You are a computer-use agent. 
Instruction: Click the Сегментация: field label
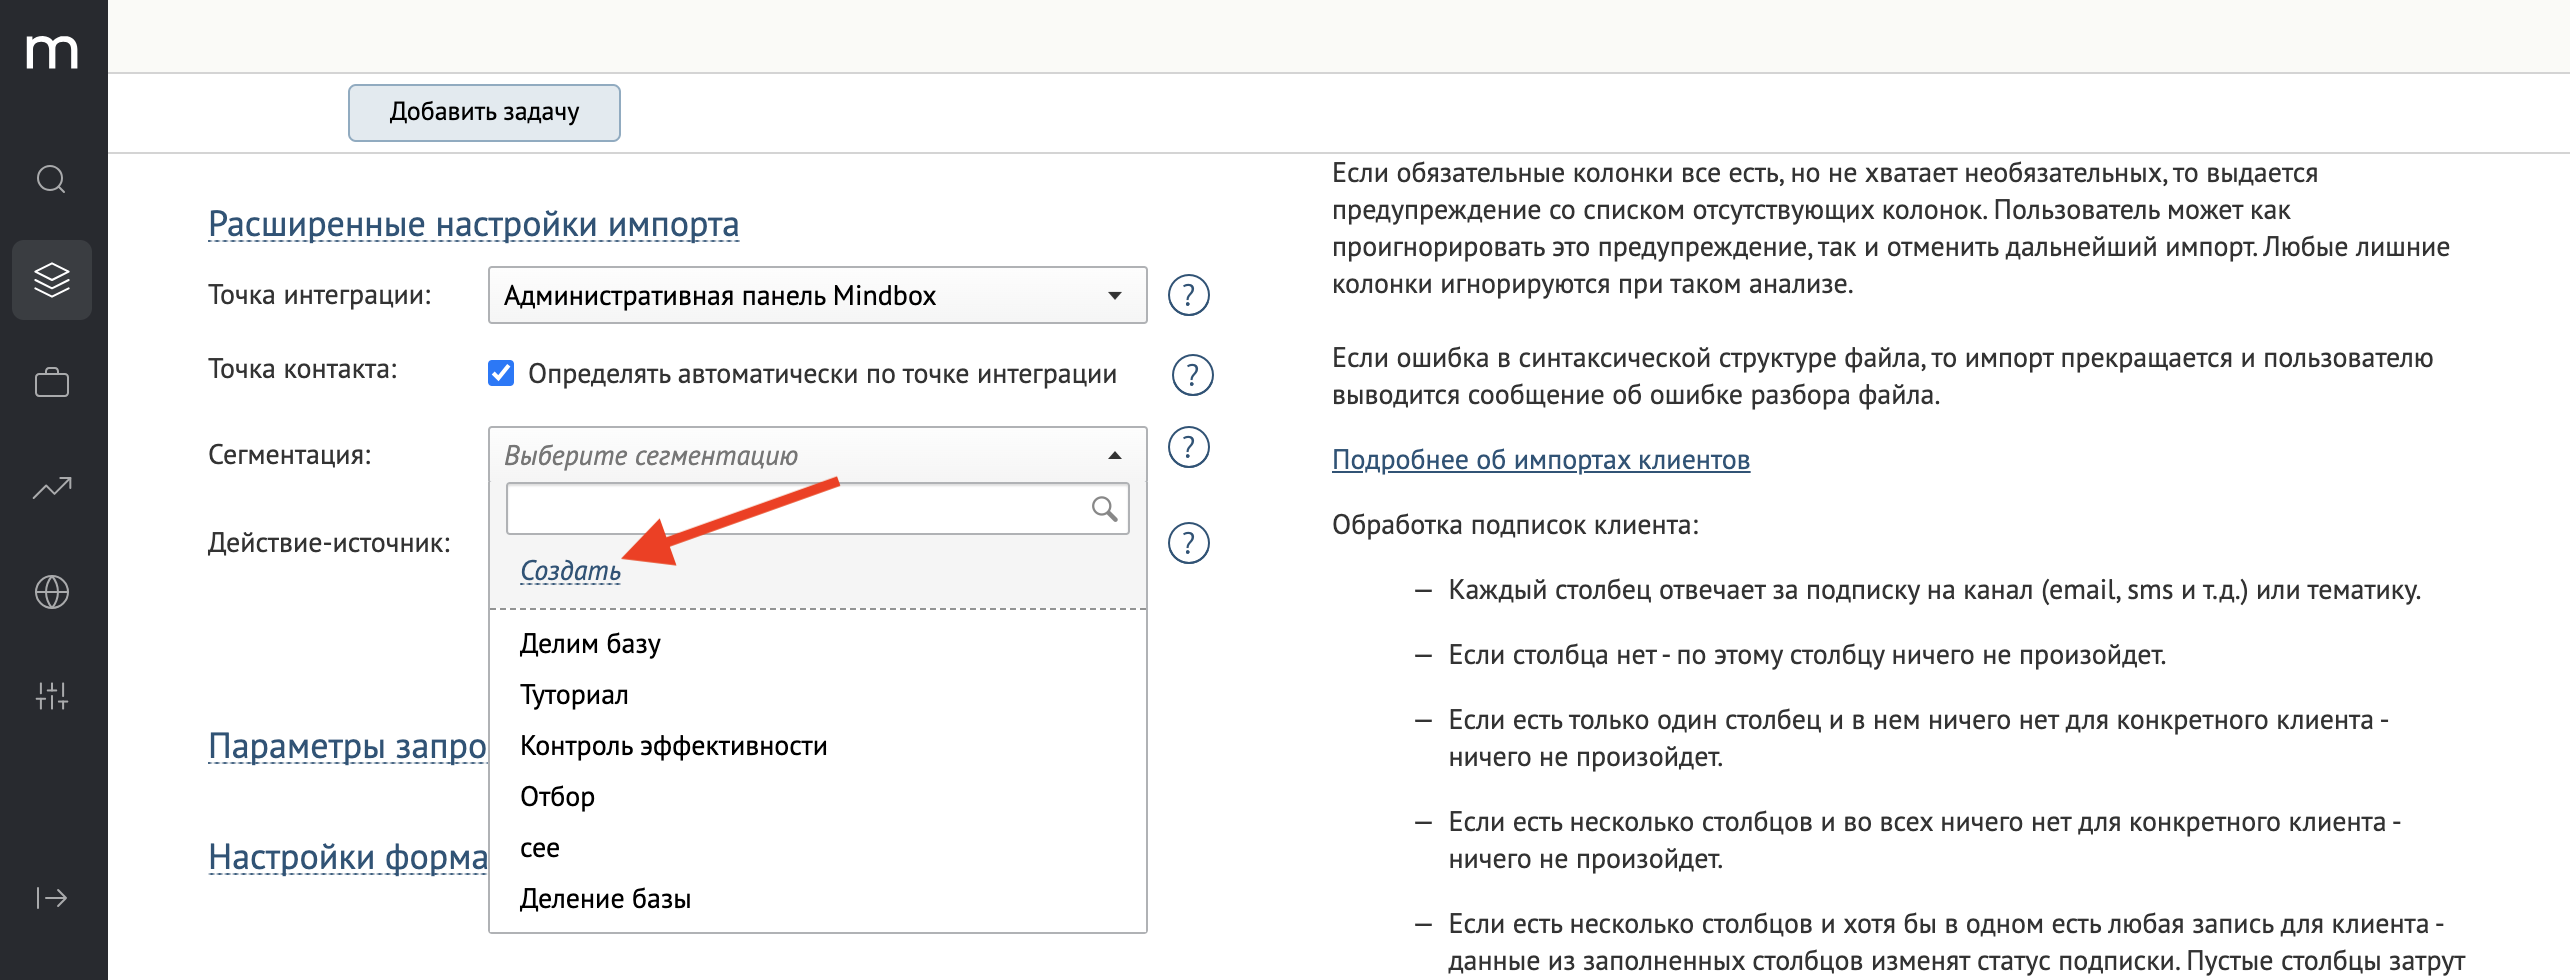(x=290, y=455)
